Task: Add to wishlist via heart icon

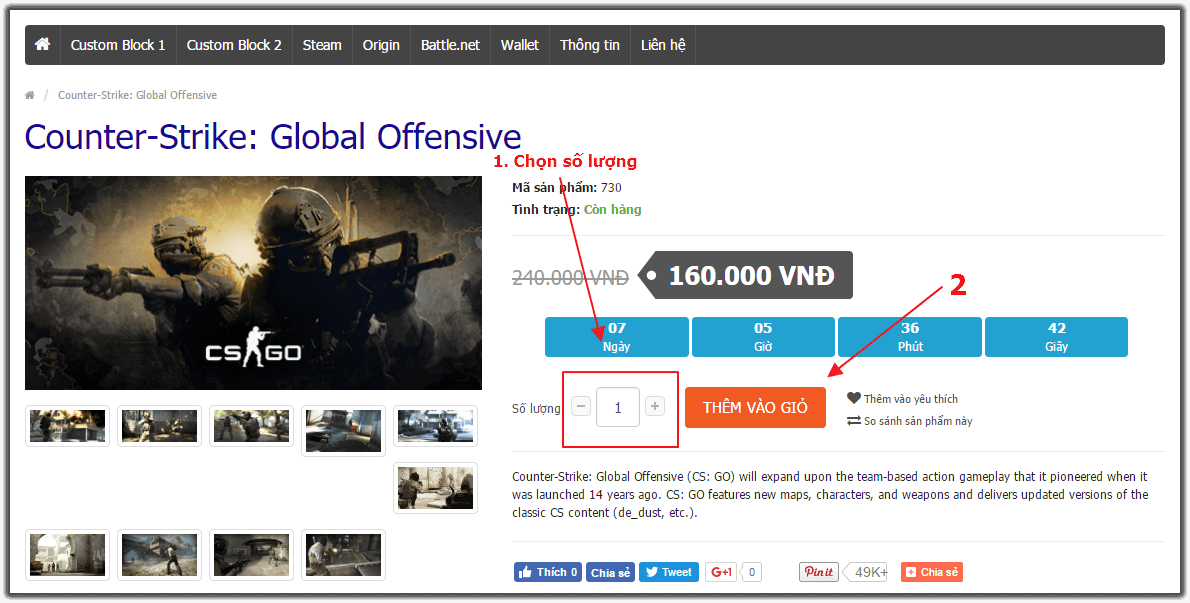Action: (x=854, y=398)
